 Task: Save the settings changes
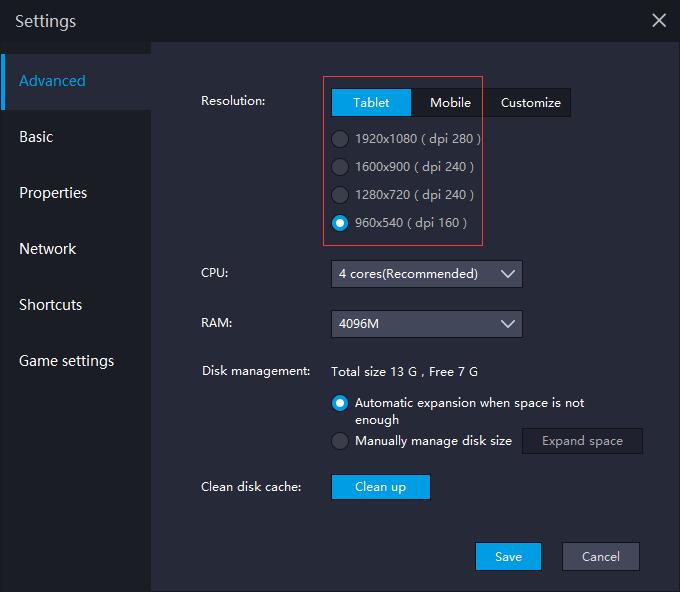[508, 556]
